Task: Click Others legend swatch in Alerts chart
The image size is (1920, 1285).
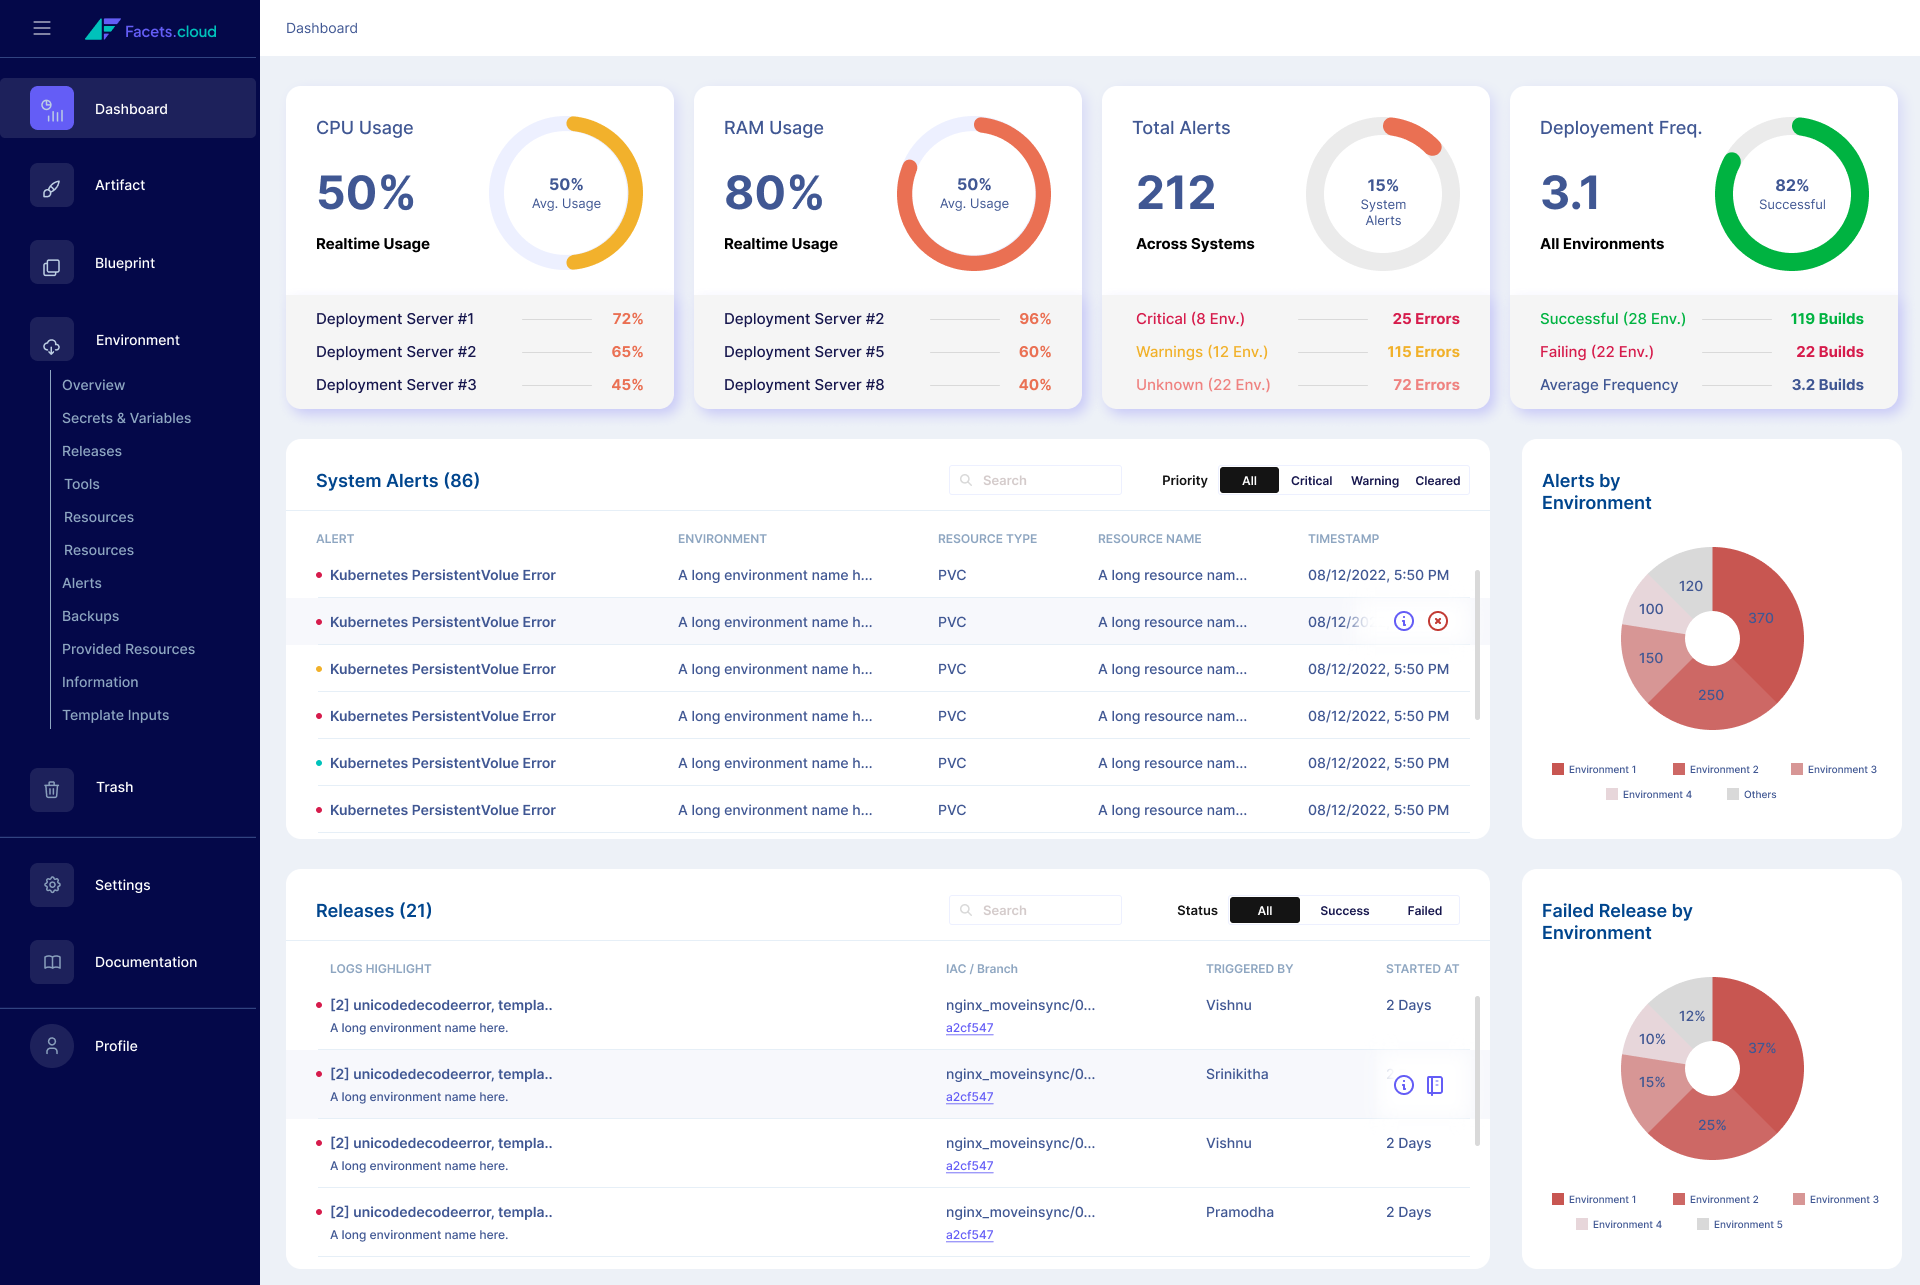Action: coord(1733,794)
